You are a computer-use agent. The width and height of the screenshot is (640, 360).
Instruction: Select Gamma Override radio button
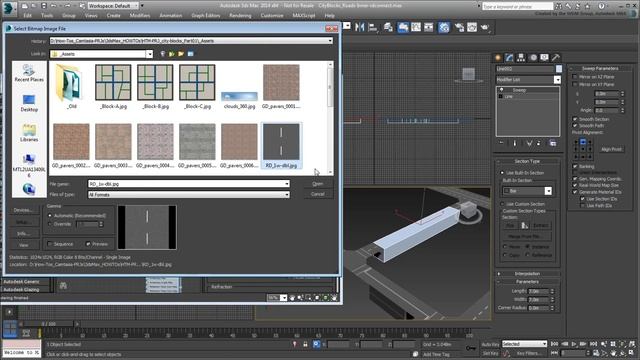[50, 224]
